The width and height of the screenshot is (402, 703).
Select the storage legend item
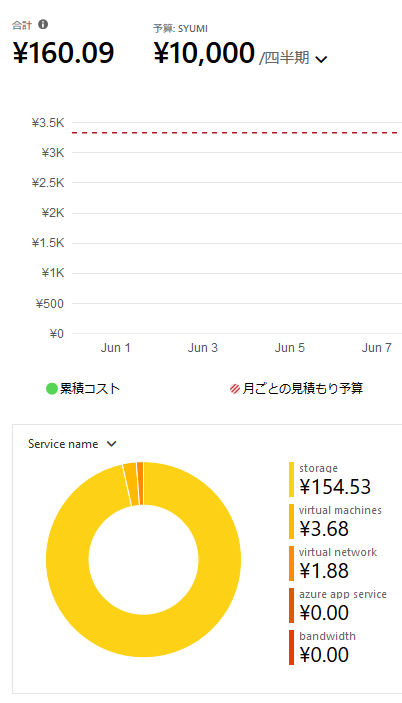(330, 480)
